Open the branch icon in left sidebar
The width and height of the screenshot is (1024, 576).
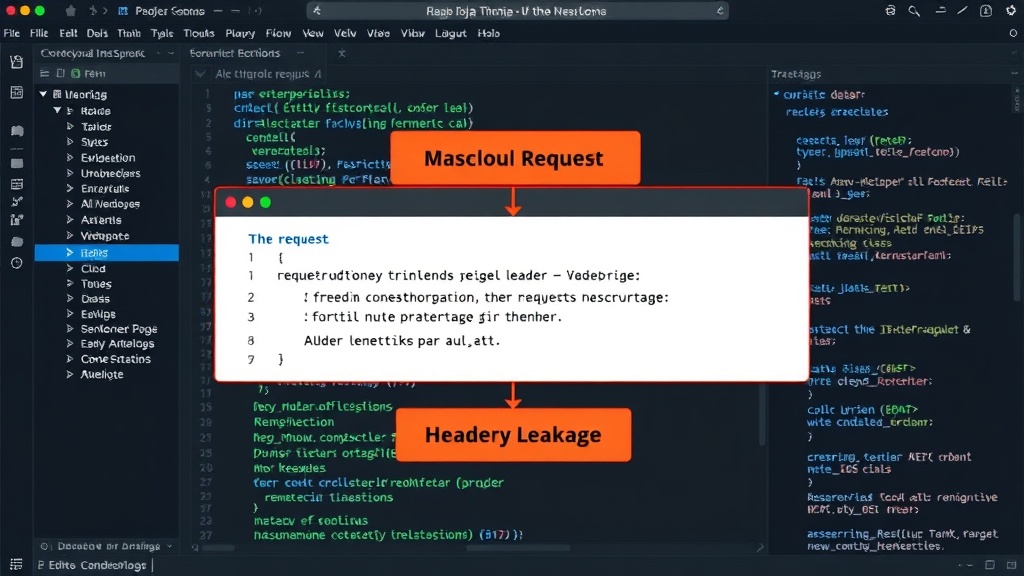point(17,202)
